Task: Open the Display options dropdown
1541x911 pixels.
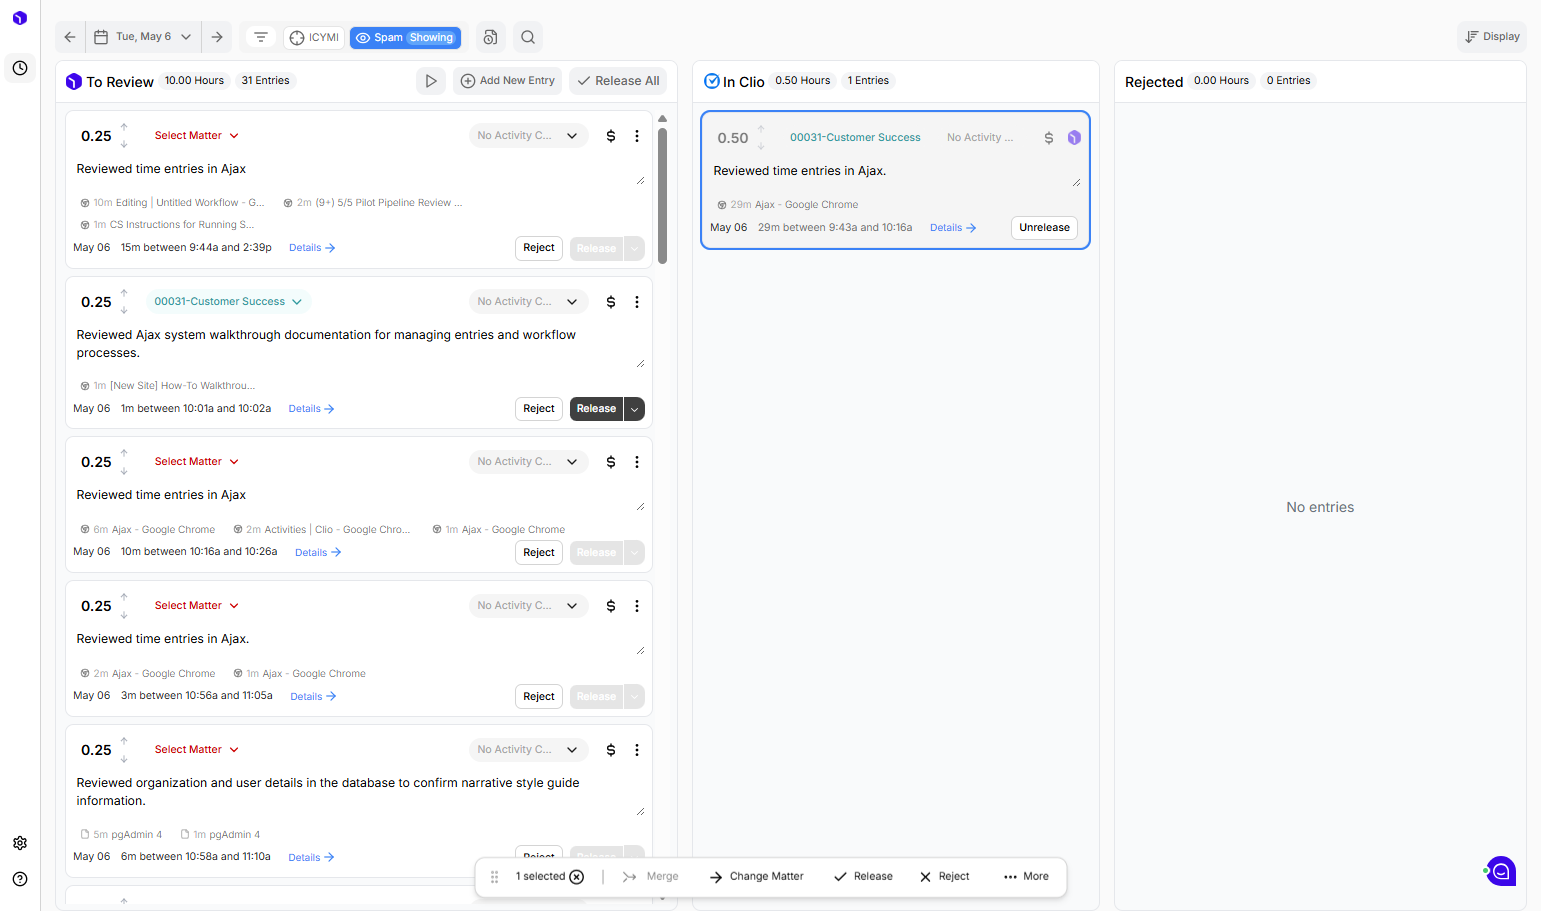Action: pyautogui.click(x=1492, y=37)
